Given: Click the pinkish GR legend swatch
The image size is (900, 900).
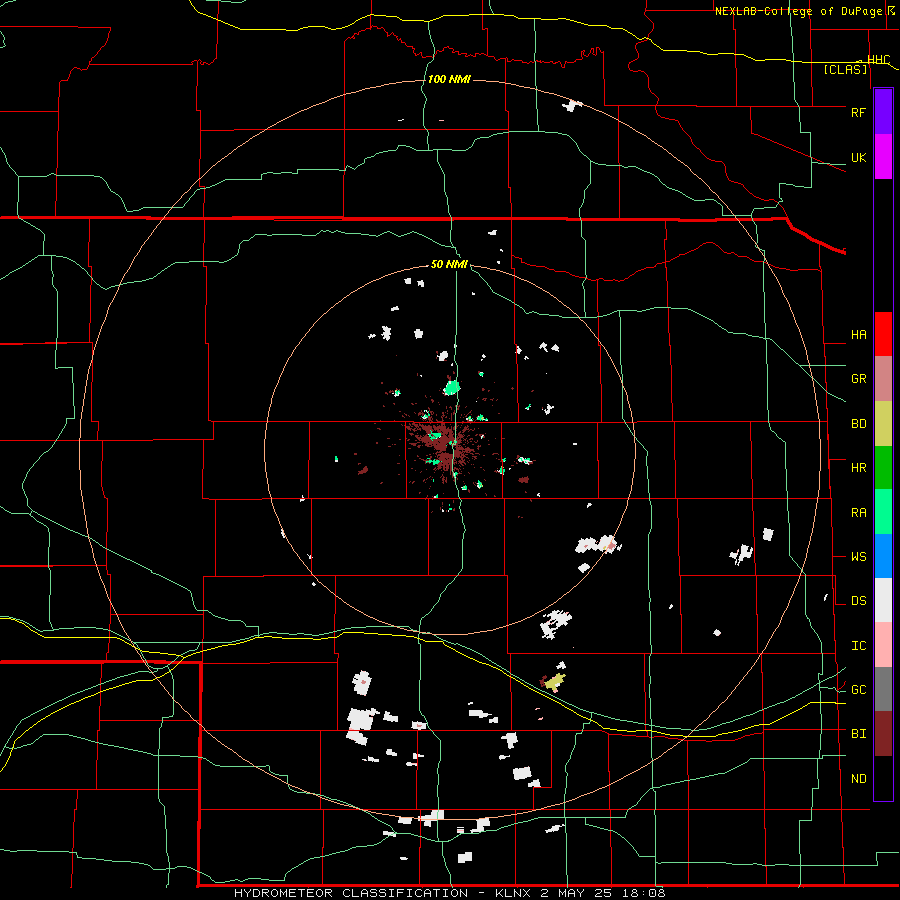Looking at the screenshot, I should click(883, 379).
